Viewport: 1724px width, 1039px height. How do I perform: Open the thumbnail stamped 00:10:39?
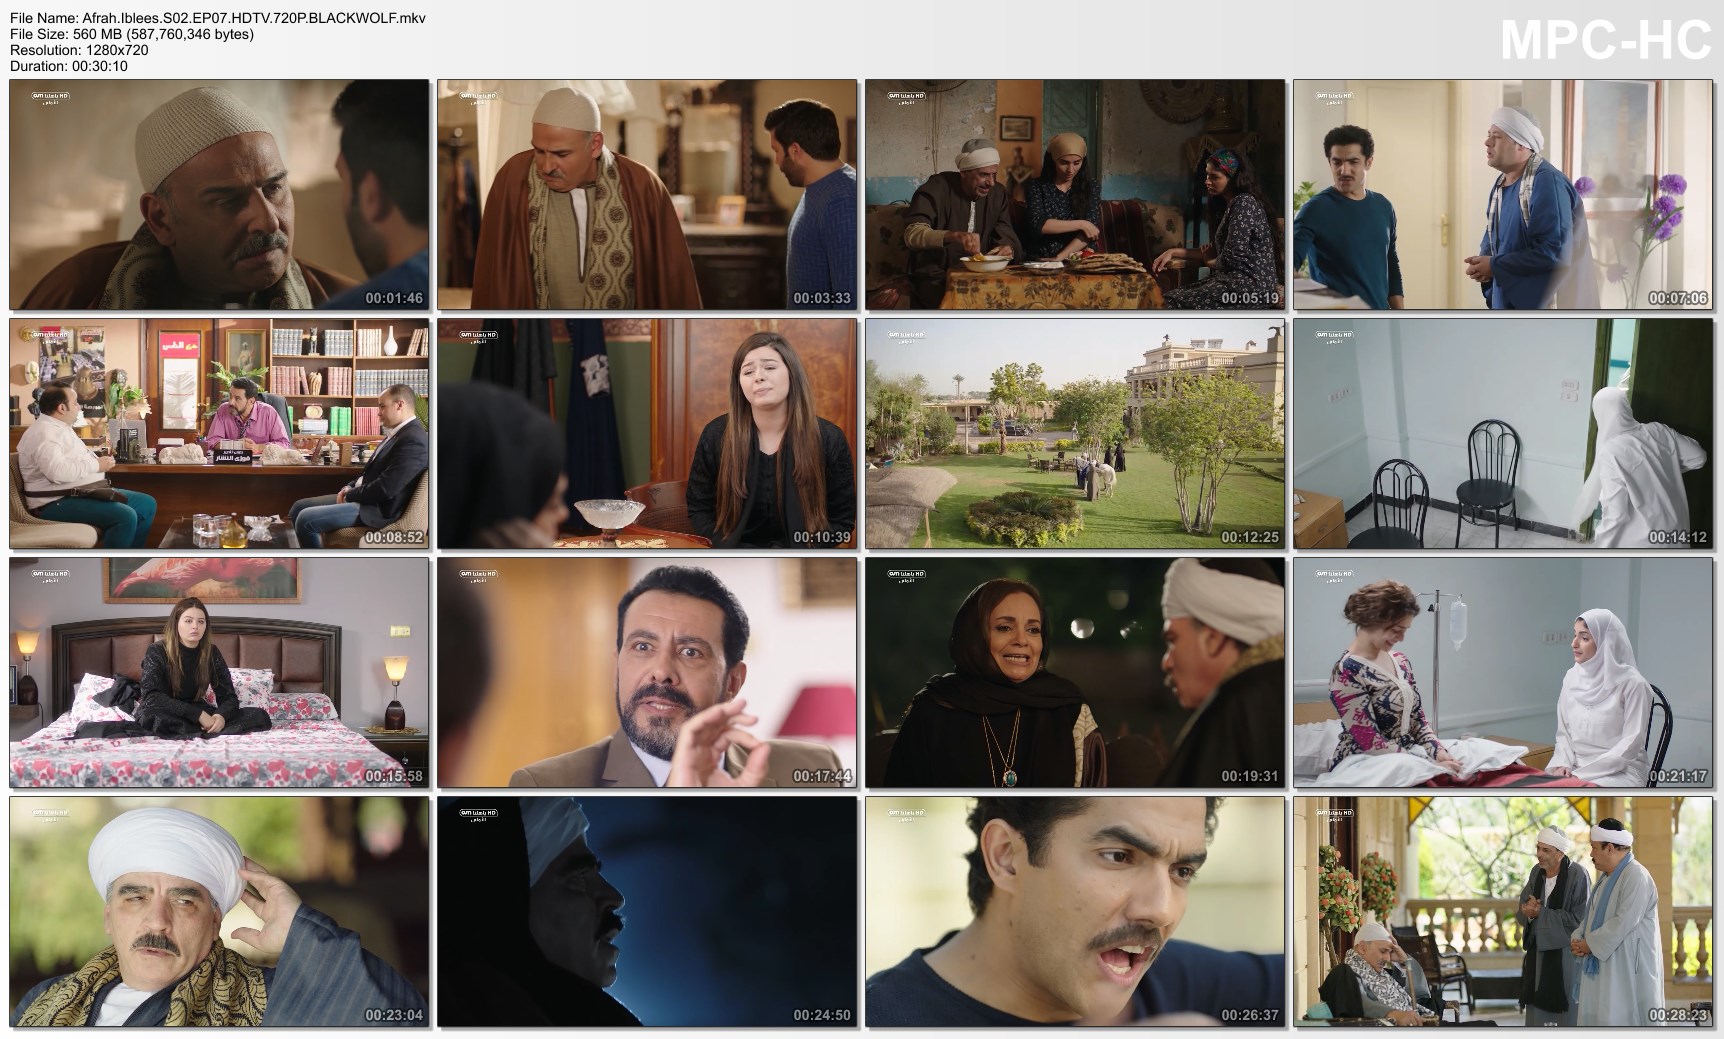click(647, 434)
